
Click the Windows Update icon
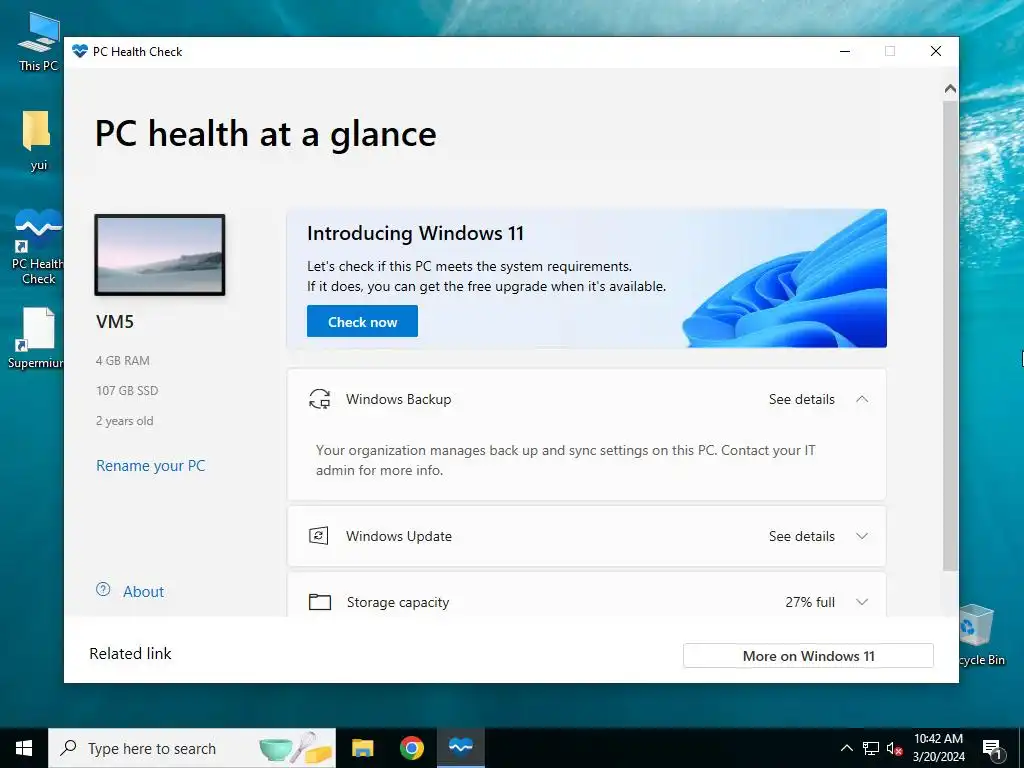[x=319, y=536]
